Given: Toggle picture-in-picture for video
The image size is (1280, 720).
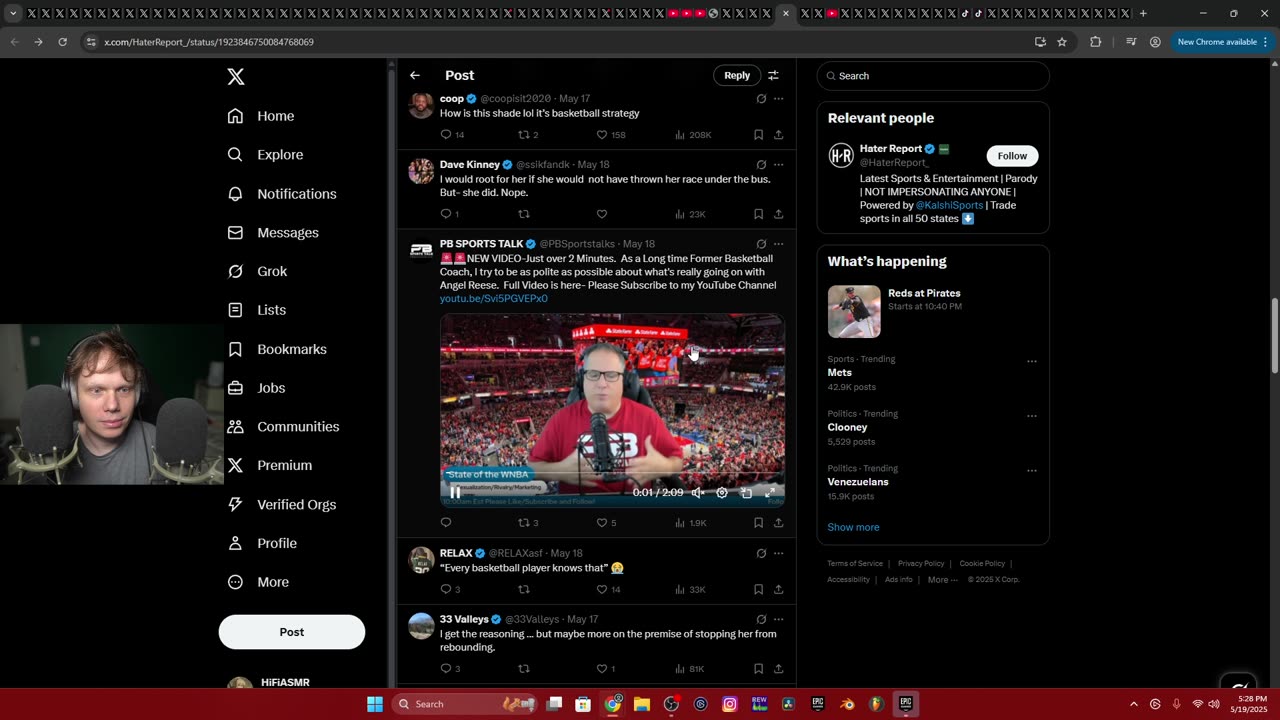Looking at the screenshot, I should coord(746,492).
